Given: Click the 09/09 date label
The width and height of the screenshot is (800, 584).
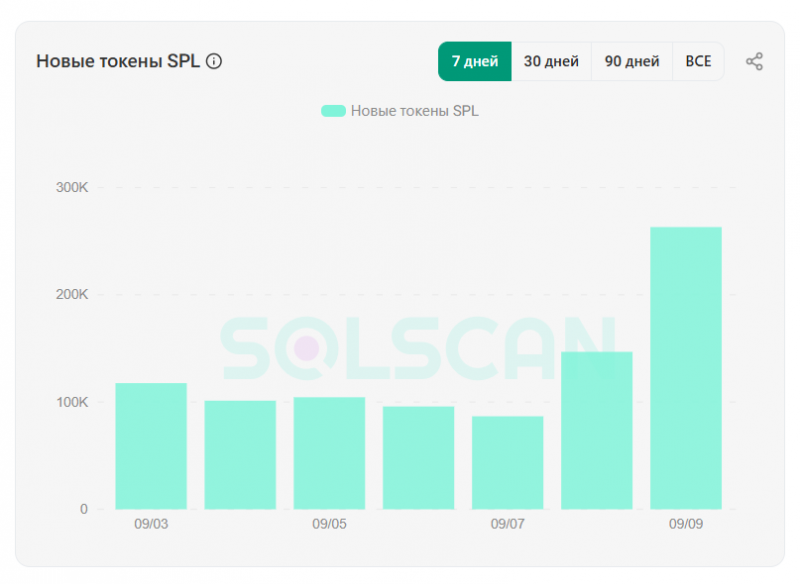Looking at the screenshot, I should point(686,524).
